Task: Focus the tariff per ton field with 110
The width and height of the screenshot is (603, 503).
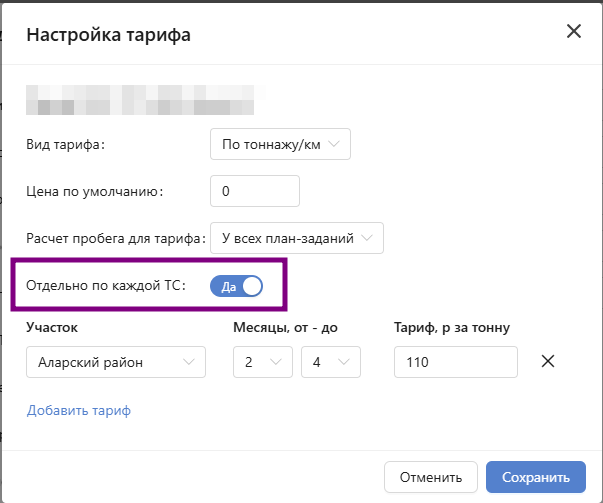Action: 455,362
